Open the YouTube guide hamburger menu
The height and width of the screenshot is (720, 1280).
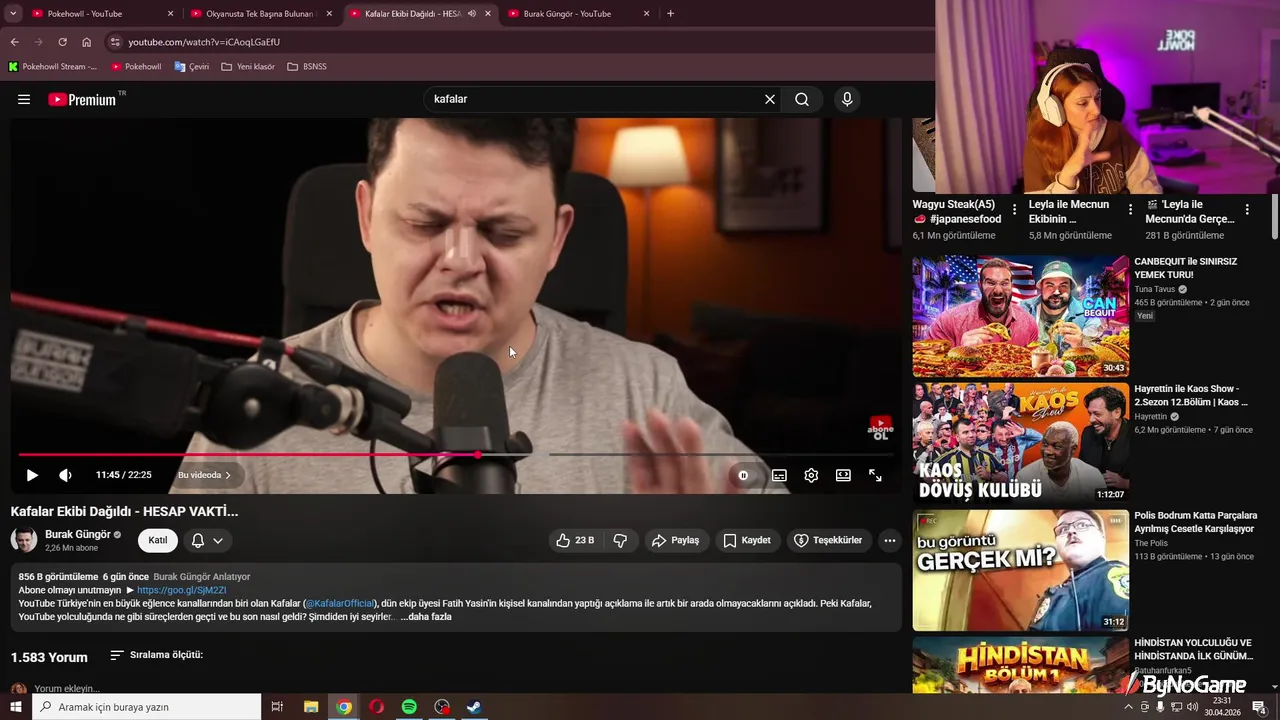[24, 99]
